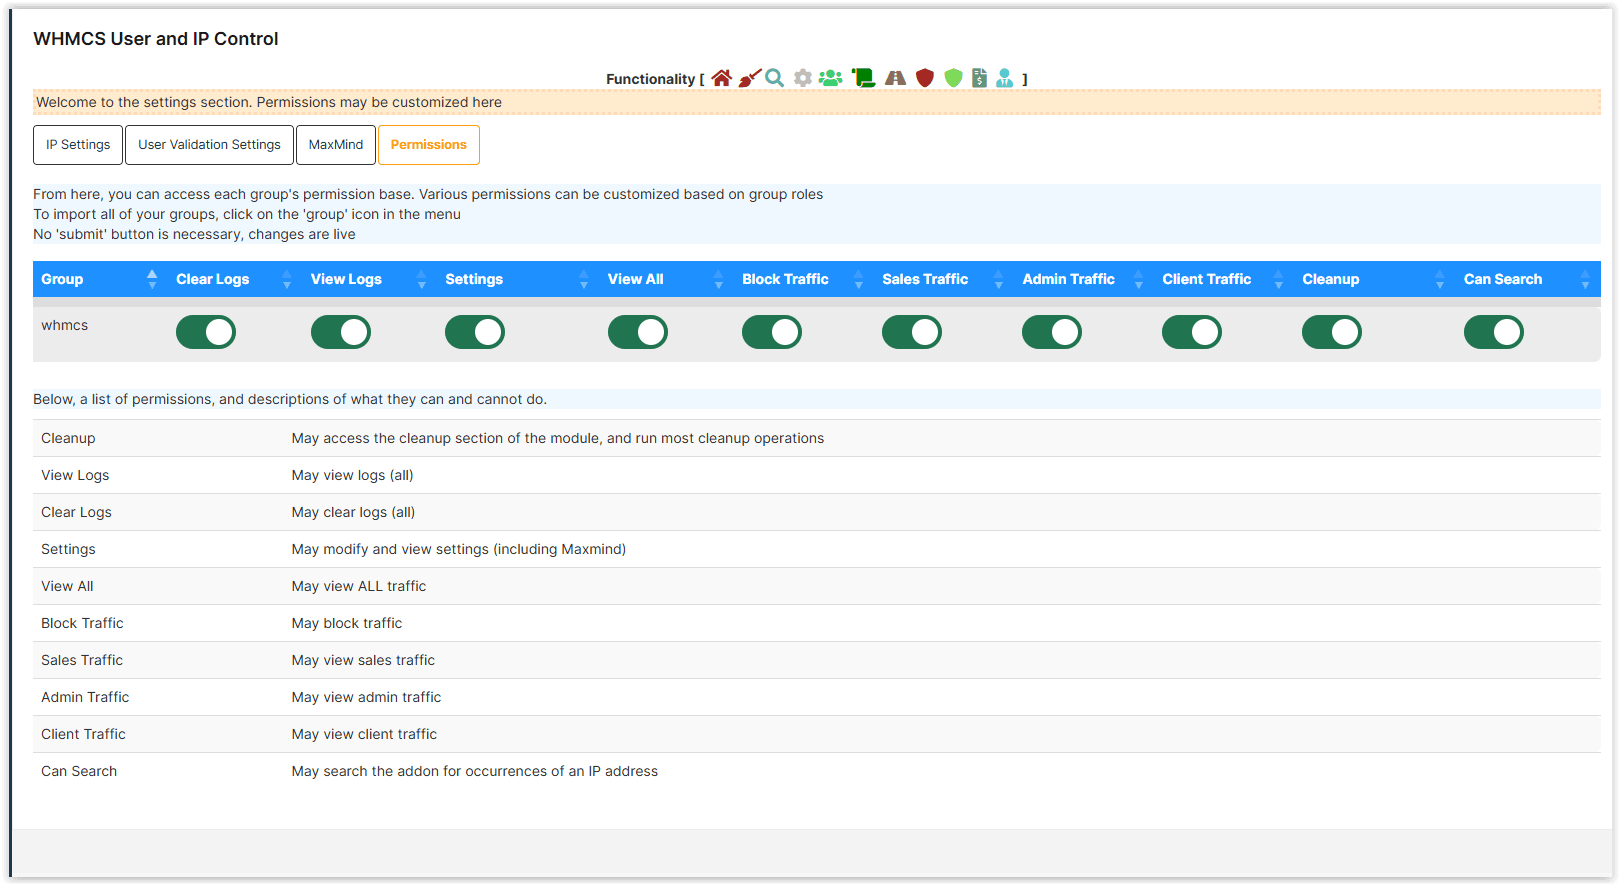Sort by Settings column header
The height and width of the screenshot is (885, 1620).
518,279
